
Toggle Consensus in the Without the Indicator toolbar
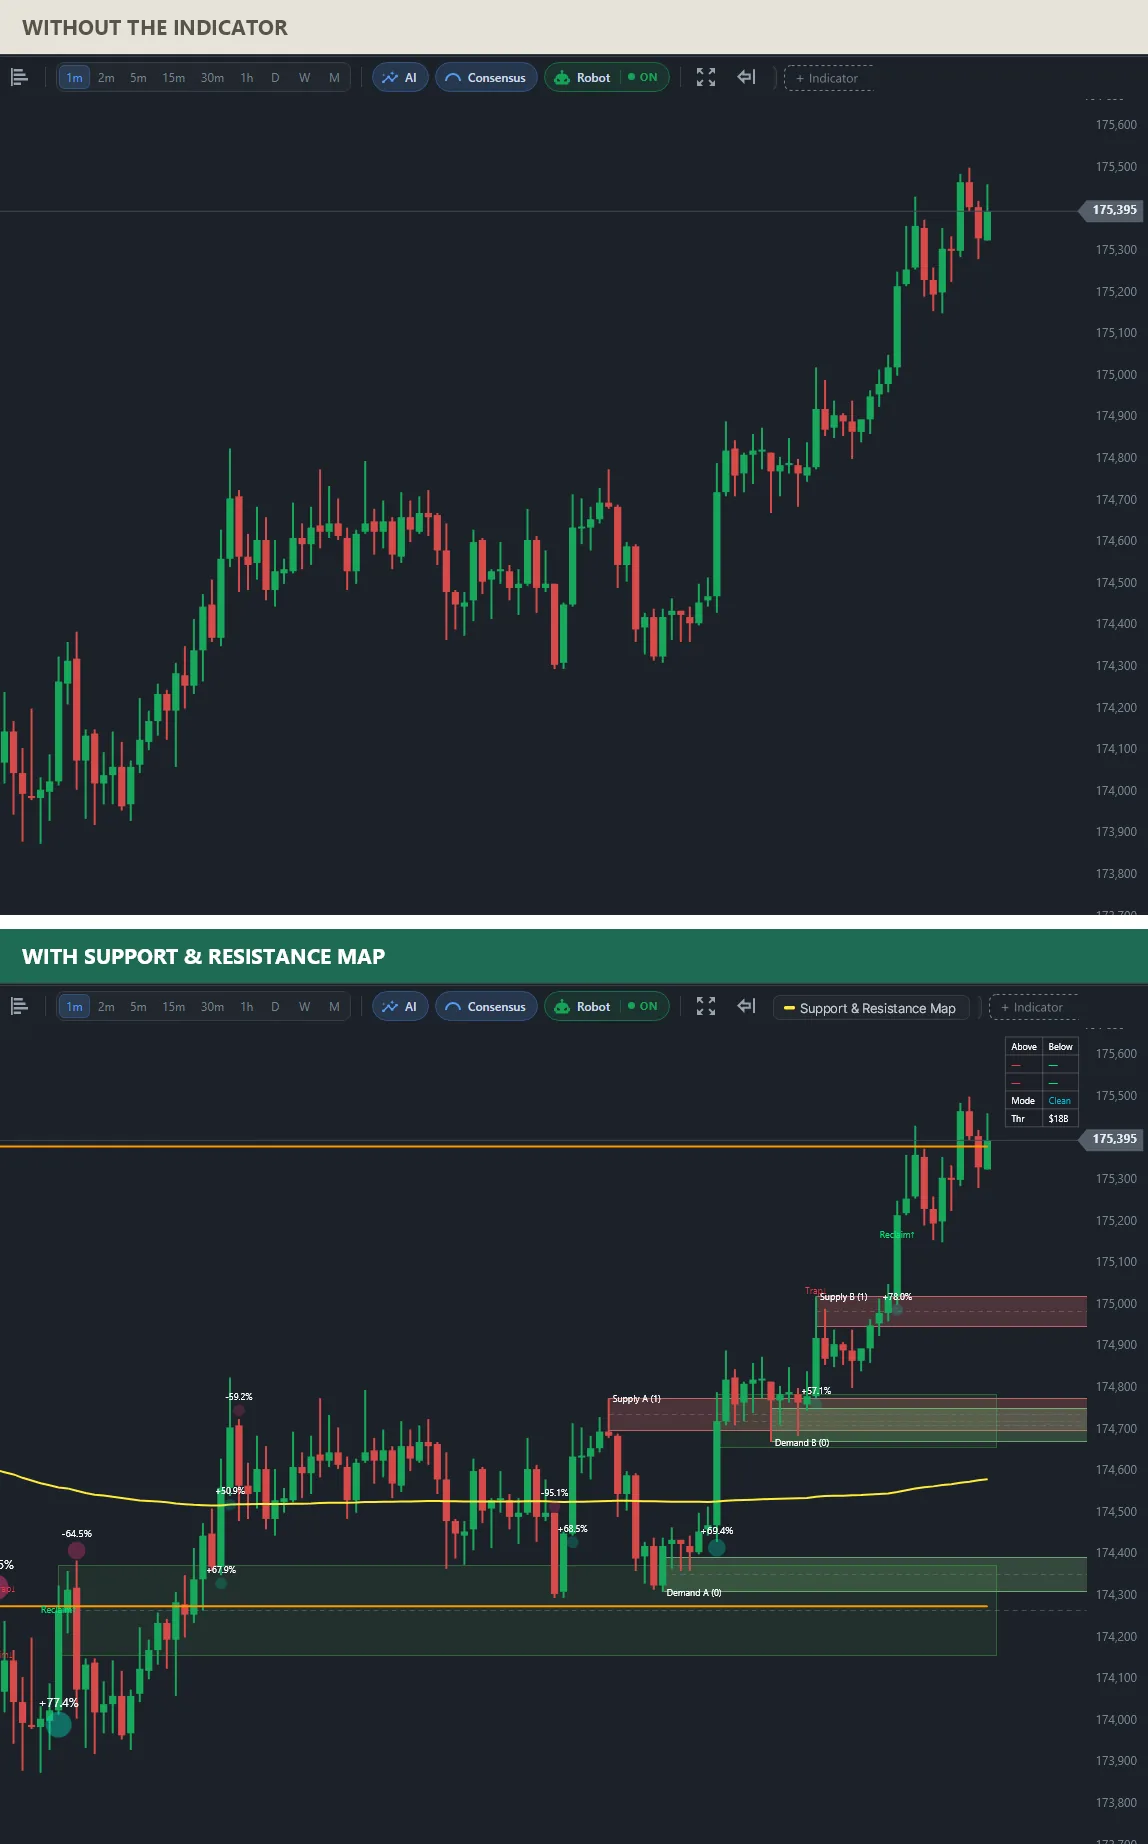click(486, 77)
